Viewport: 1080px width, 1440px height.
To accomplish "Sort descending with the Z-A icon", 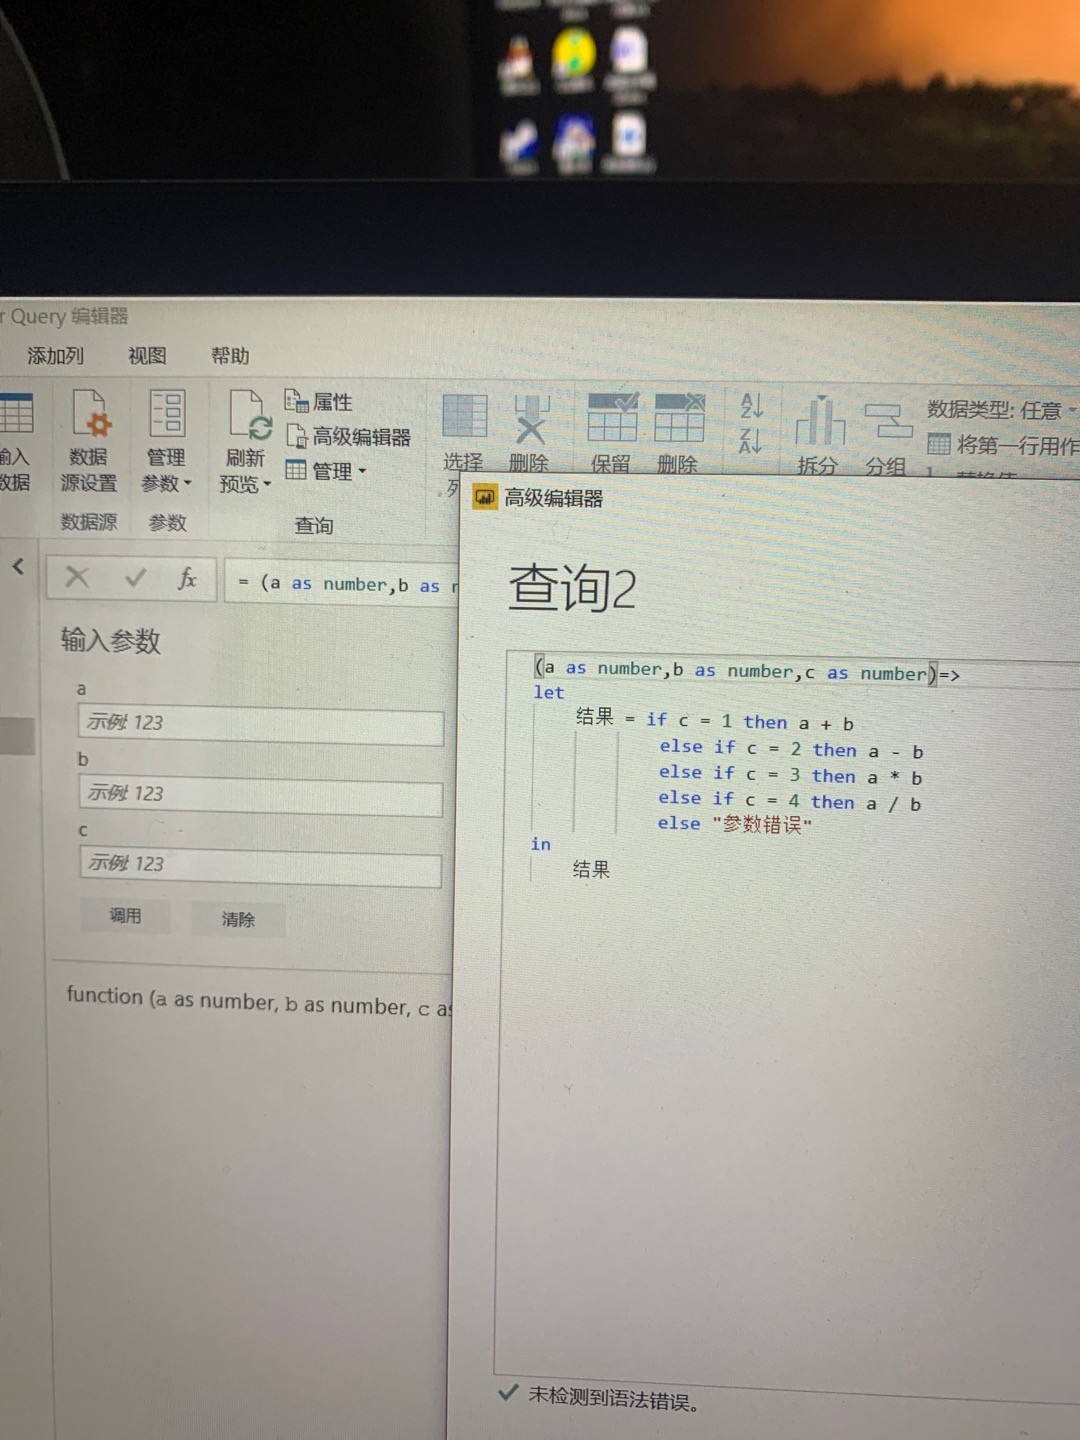I will [751, 440].
